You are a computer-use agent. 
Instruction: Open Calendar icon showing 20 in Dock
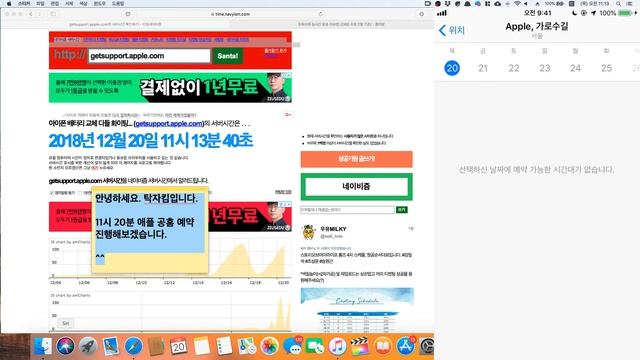point(178,347)
